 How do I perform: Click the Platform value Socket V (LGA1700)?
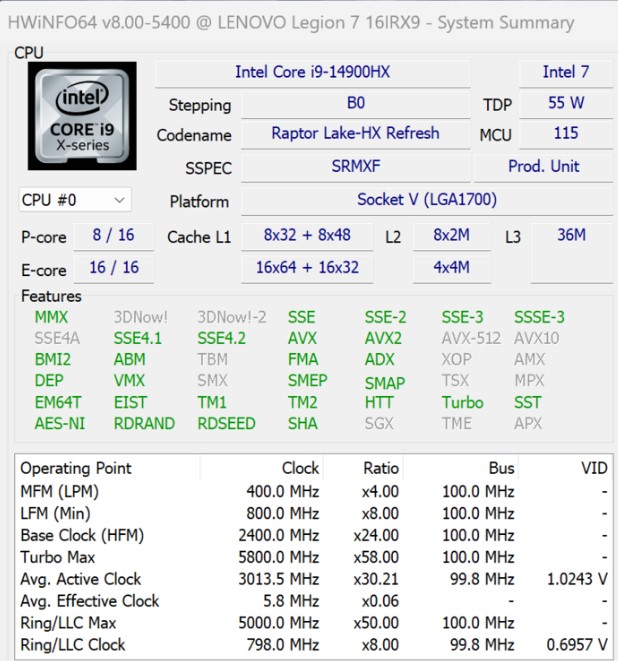point(427,200)
